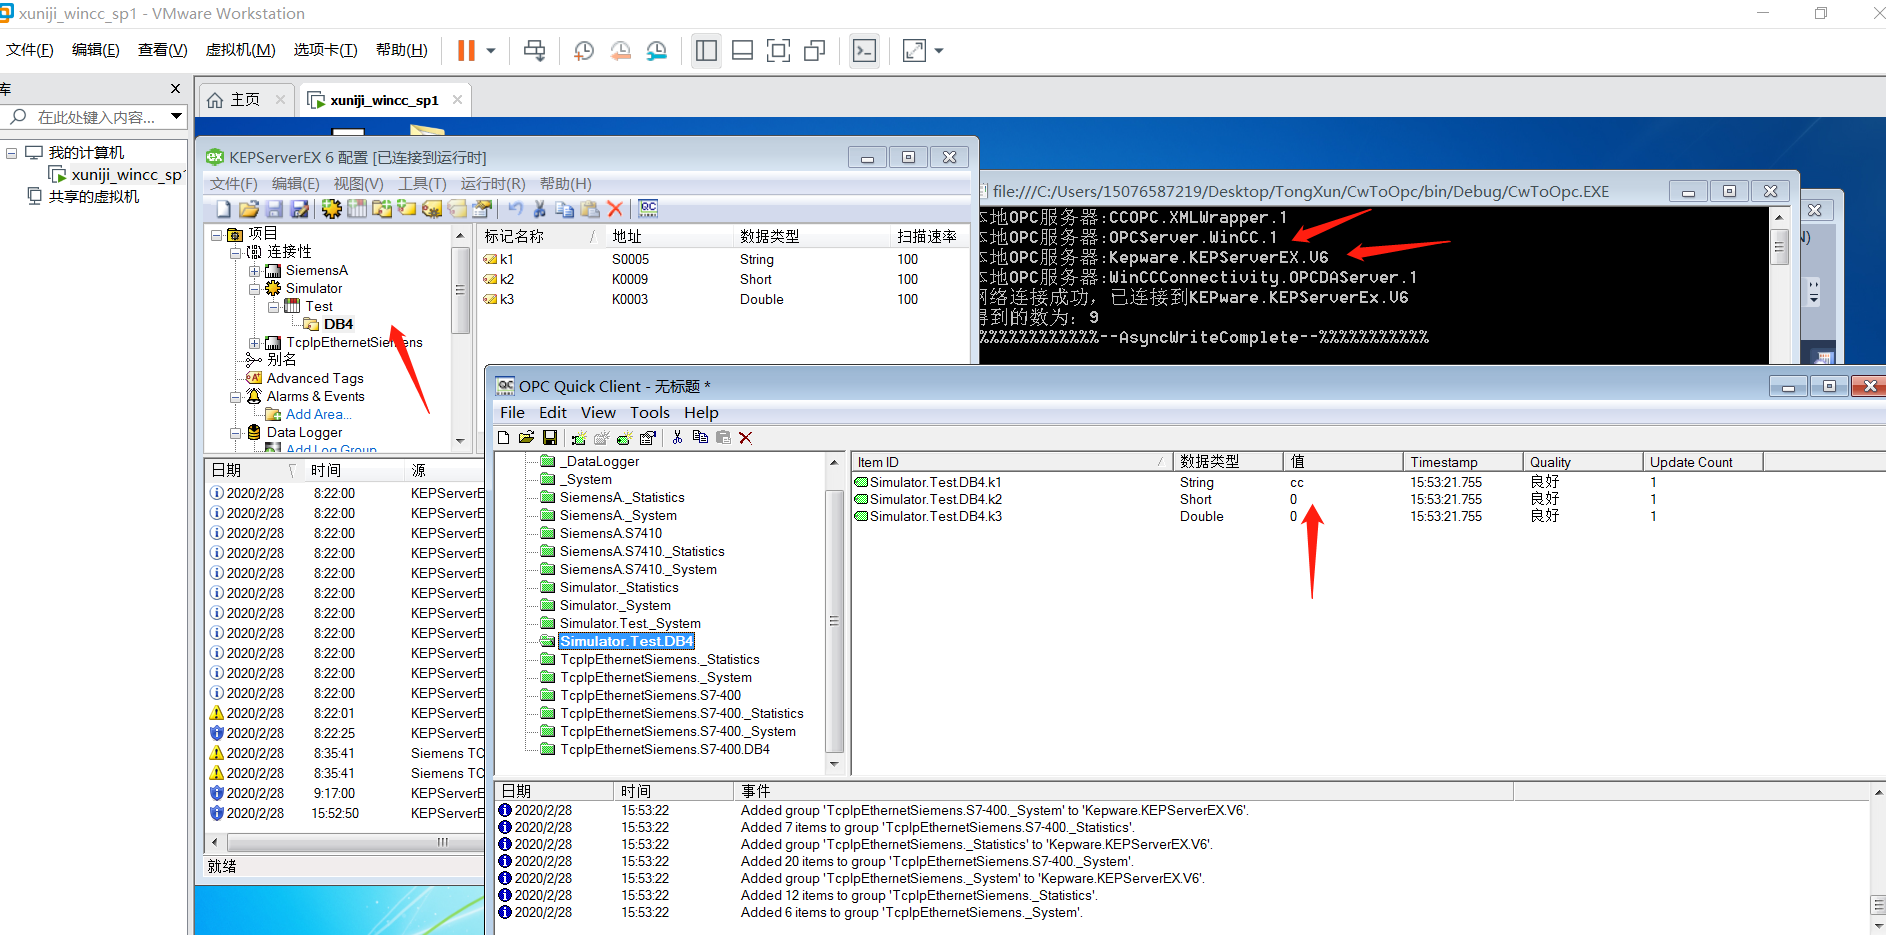Click the Timestamp column header
The height and width of the screenshot is (935, 1886).
pyautogui.click(x=1462, y=462)
